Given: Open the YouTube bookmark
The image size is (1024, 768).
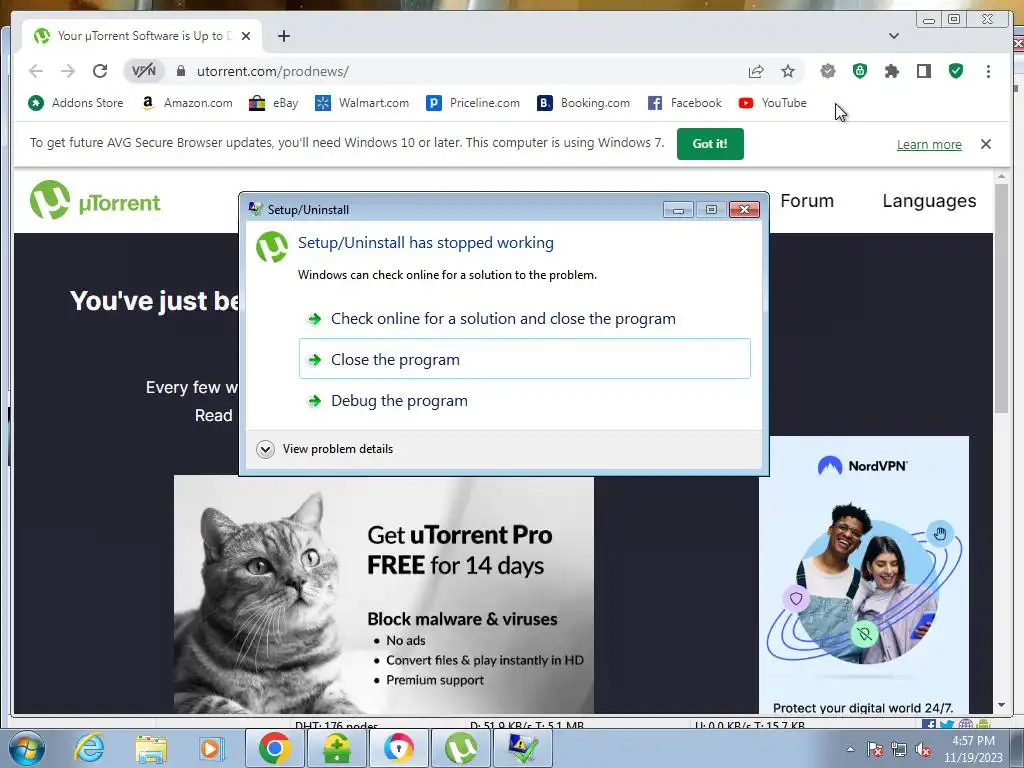Looking at the screenshot, I should pyautogui.click(x=773, y=103).
